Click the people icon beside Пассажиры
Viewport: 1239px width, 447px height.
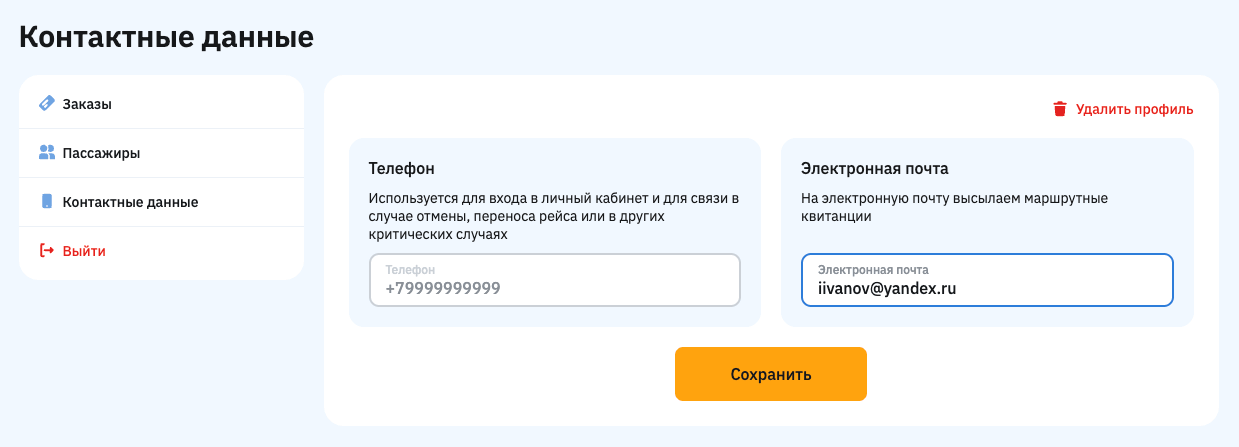click(46, 153)
